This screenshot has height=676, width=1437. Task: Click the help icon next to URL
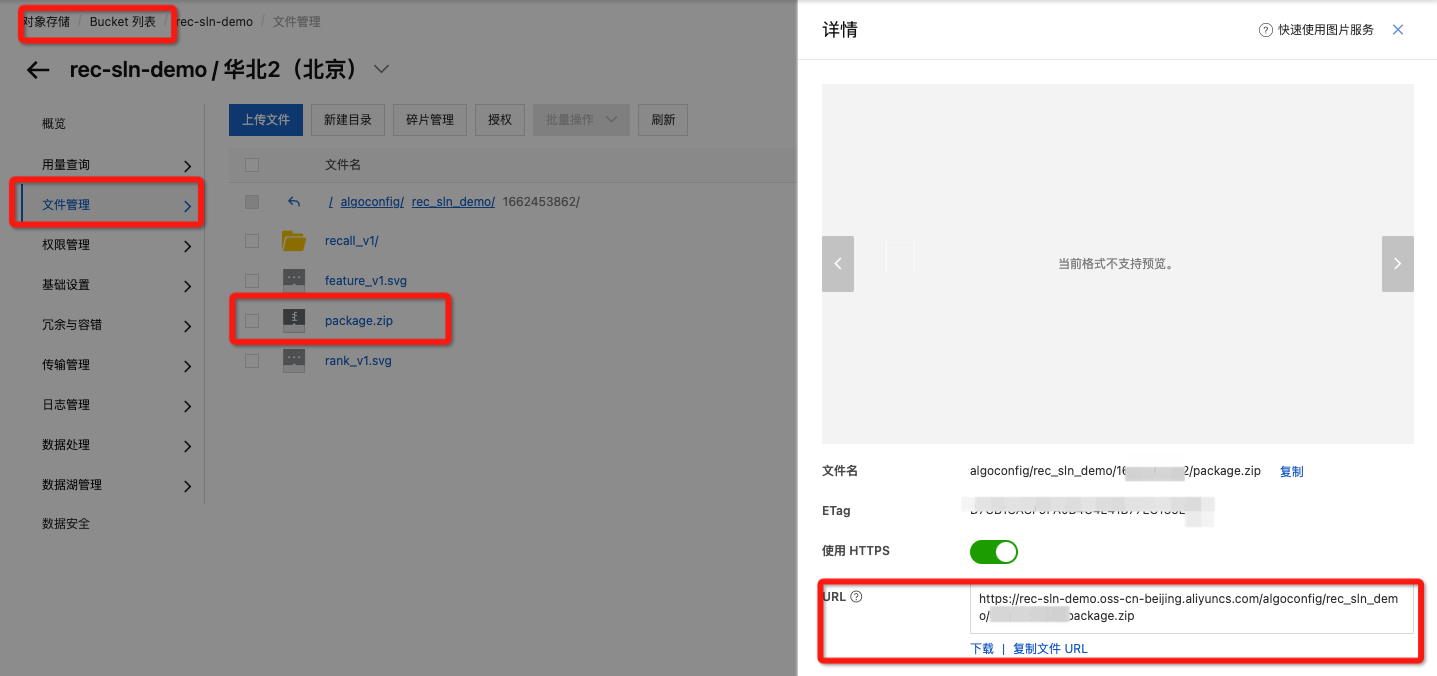pos(856,597)
